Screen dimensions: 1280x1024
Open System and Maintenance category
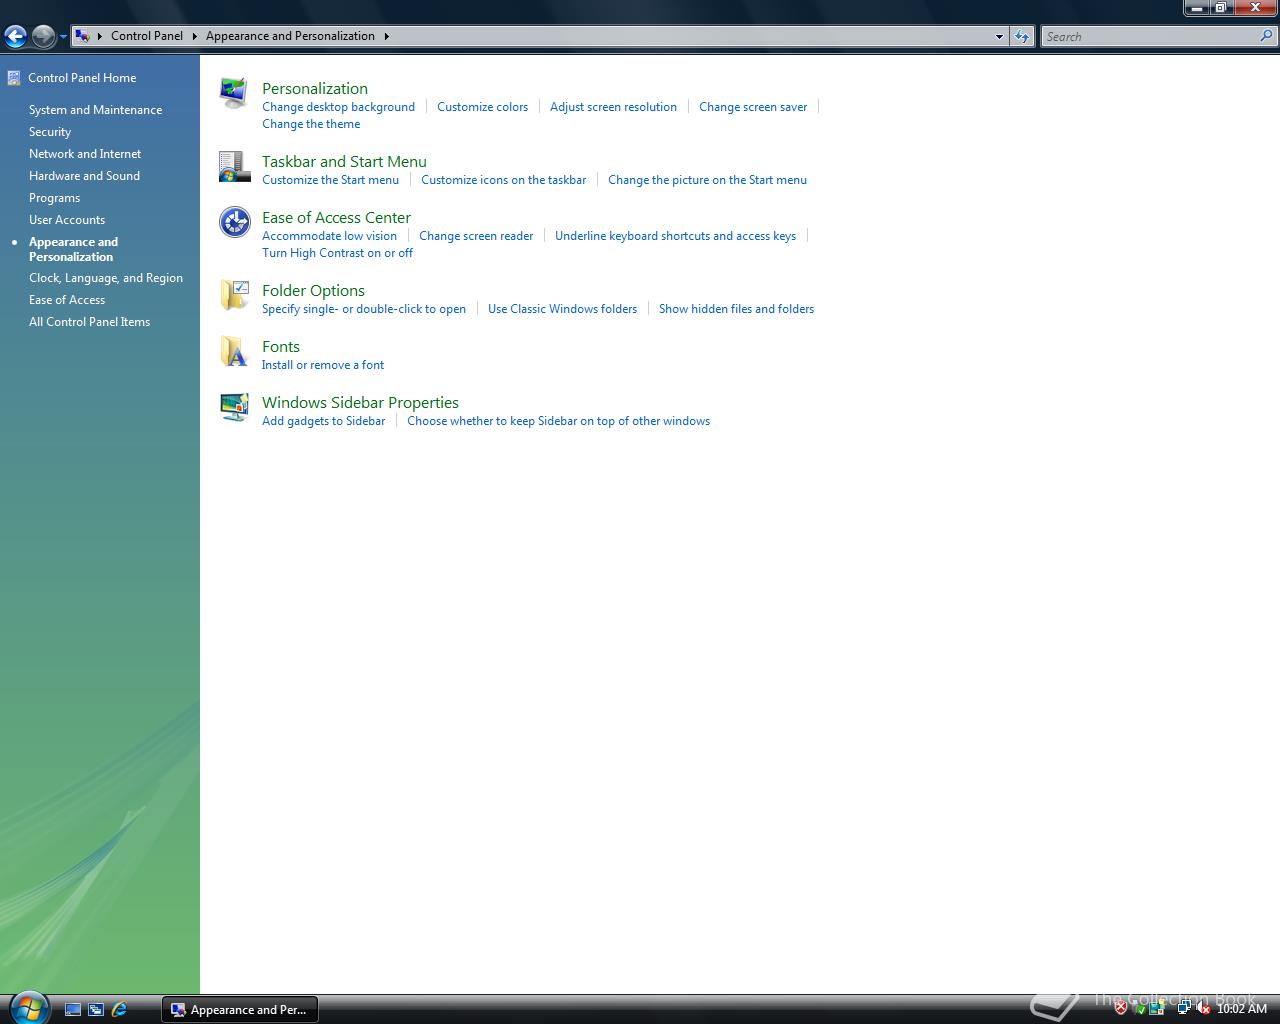95,110
